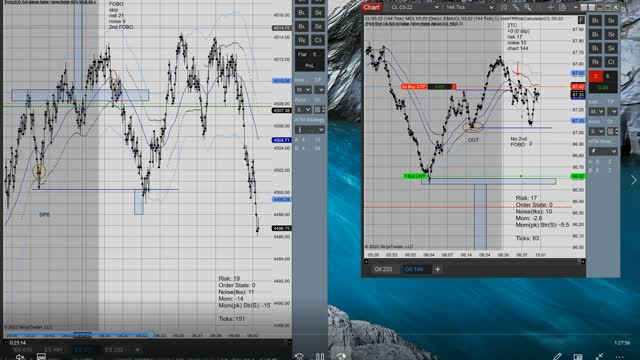Click red position box showing 2
640x360 pixels.
[x=596, y=76]
